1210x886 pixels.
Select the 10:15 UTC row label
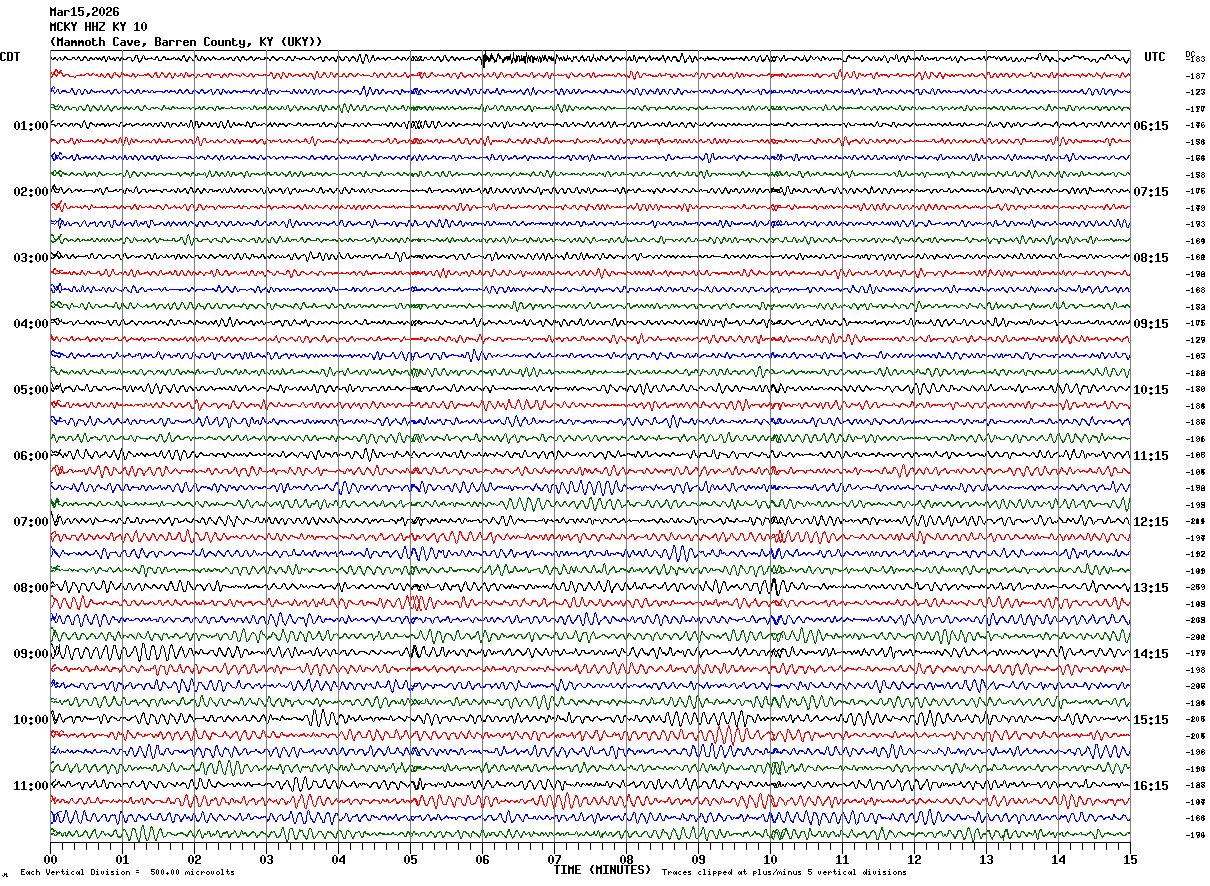1151,390
